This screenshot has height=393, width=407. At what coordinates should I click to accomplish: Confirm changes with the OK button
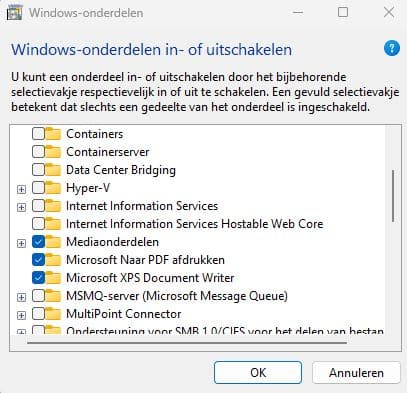tap(258, 373)
